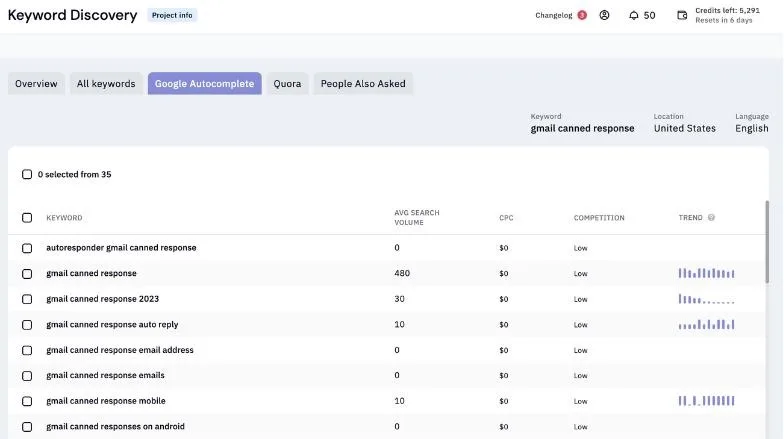This screenshot has height=439, width=784.
Task: View trend chart for gmail canned response mobile
Action: click(706, 400)
